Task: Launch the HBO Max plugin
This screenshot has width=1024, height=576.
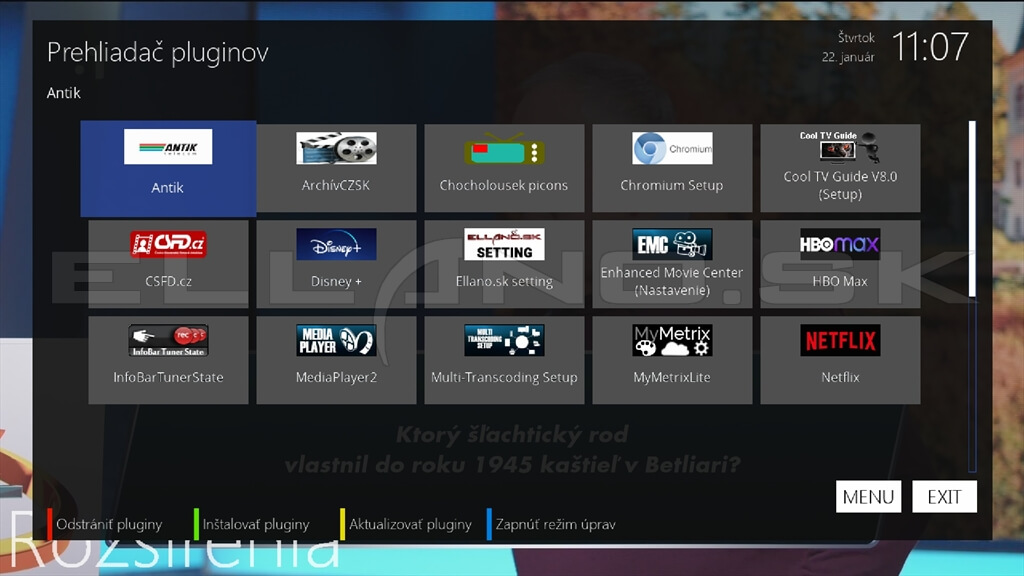Action: coord(840,264)
